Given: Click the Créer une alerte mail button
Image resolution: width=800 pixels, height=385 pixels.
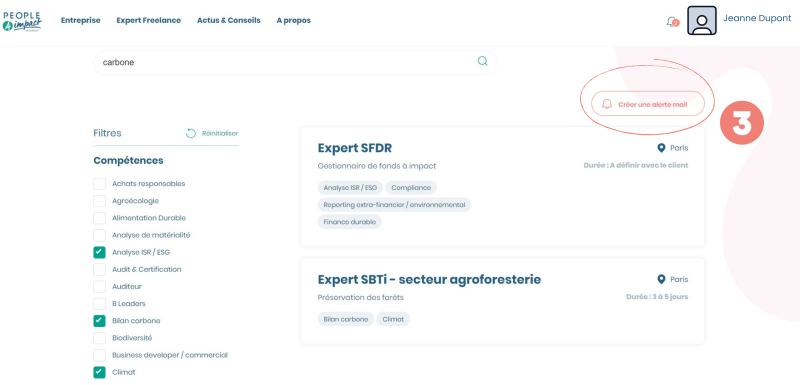Looking at the screenshot, I should click(647, 104).
